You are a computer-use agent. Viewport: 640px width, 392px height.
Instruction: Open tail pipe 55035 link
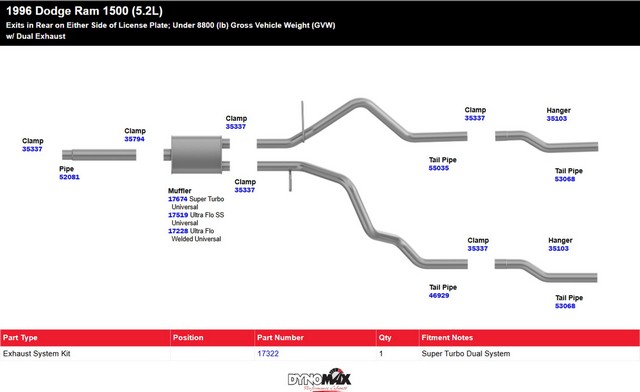(x=439, y=168)
